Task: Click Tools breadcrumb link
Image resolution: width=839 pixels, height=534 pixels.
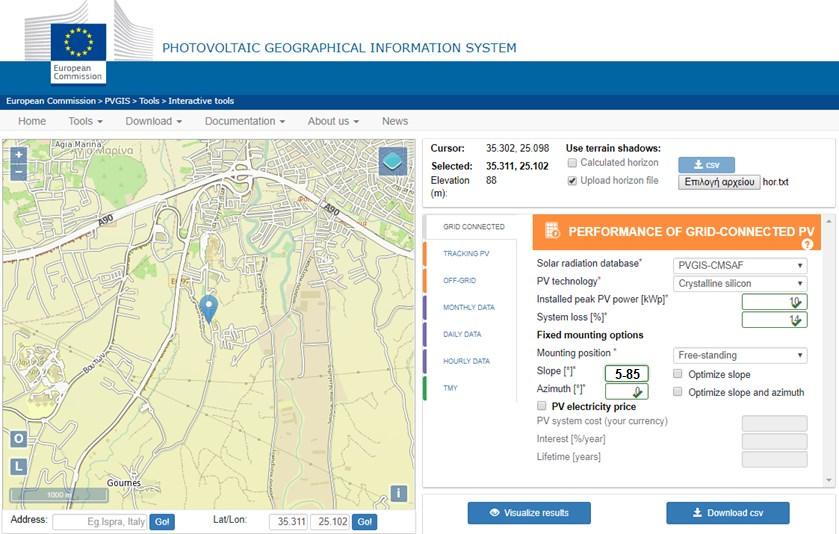Action: (149, 101)
